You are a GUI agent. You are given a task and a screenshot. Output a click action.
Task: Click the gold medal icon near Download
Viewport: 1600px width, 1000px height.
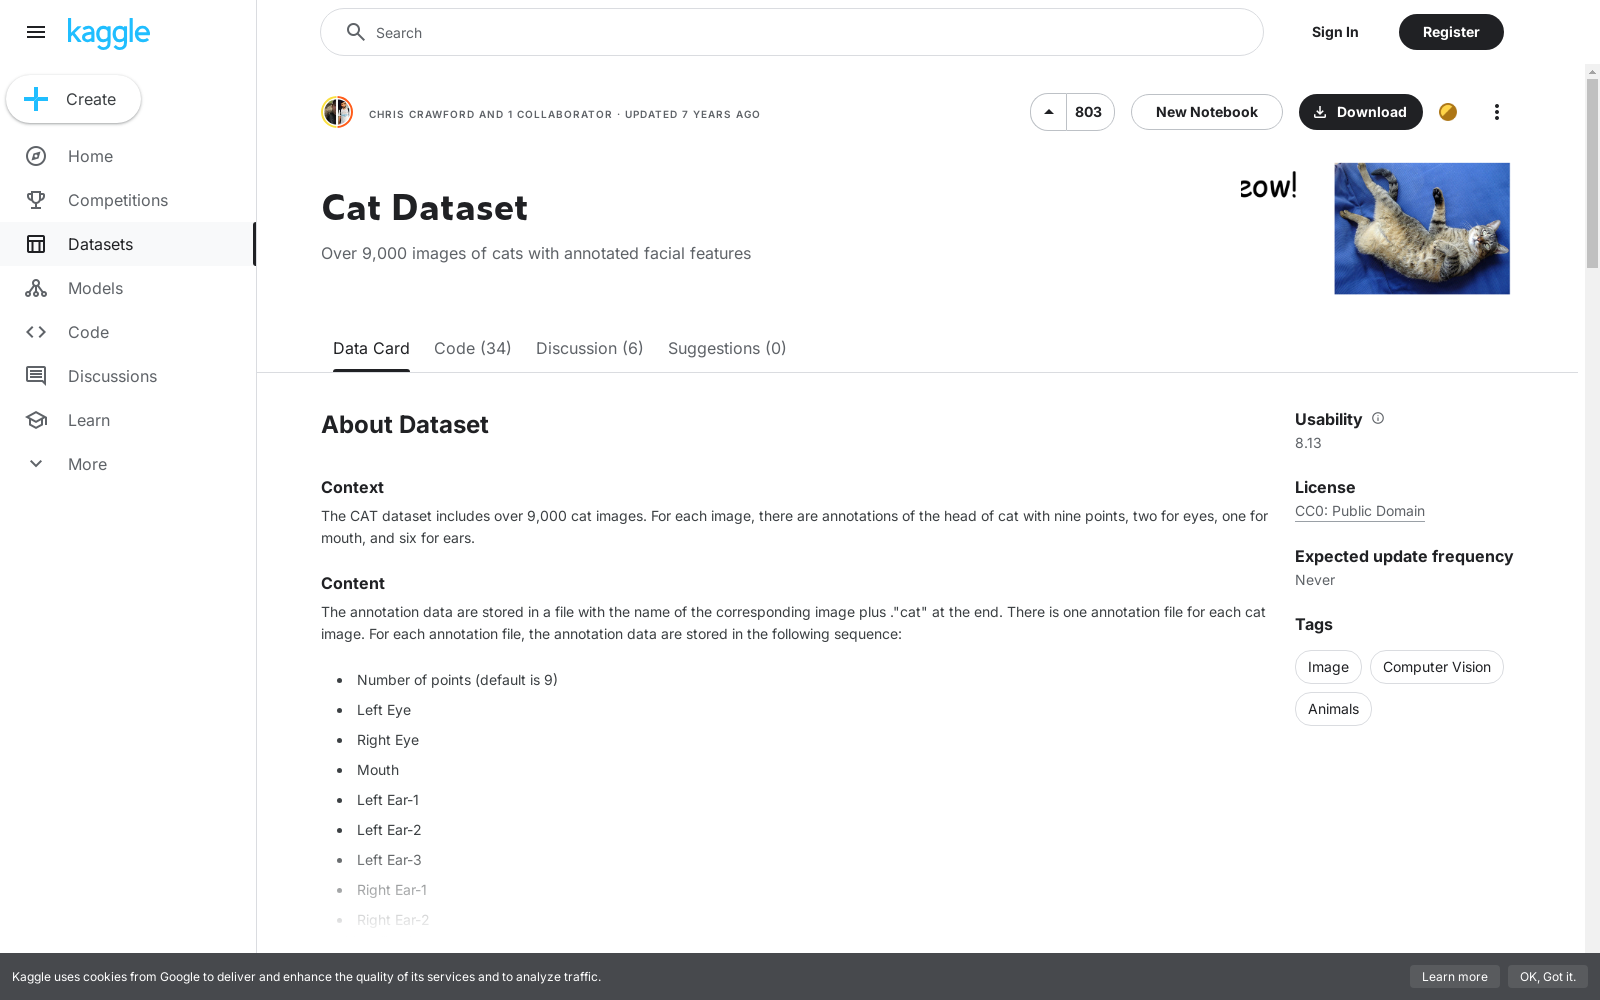pyautogui.click(x=1447, y=112)
